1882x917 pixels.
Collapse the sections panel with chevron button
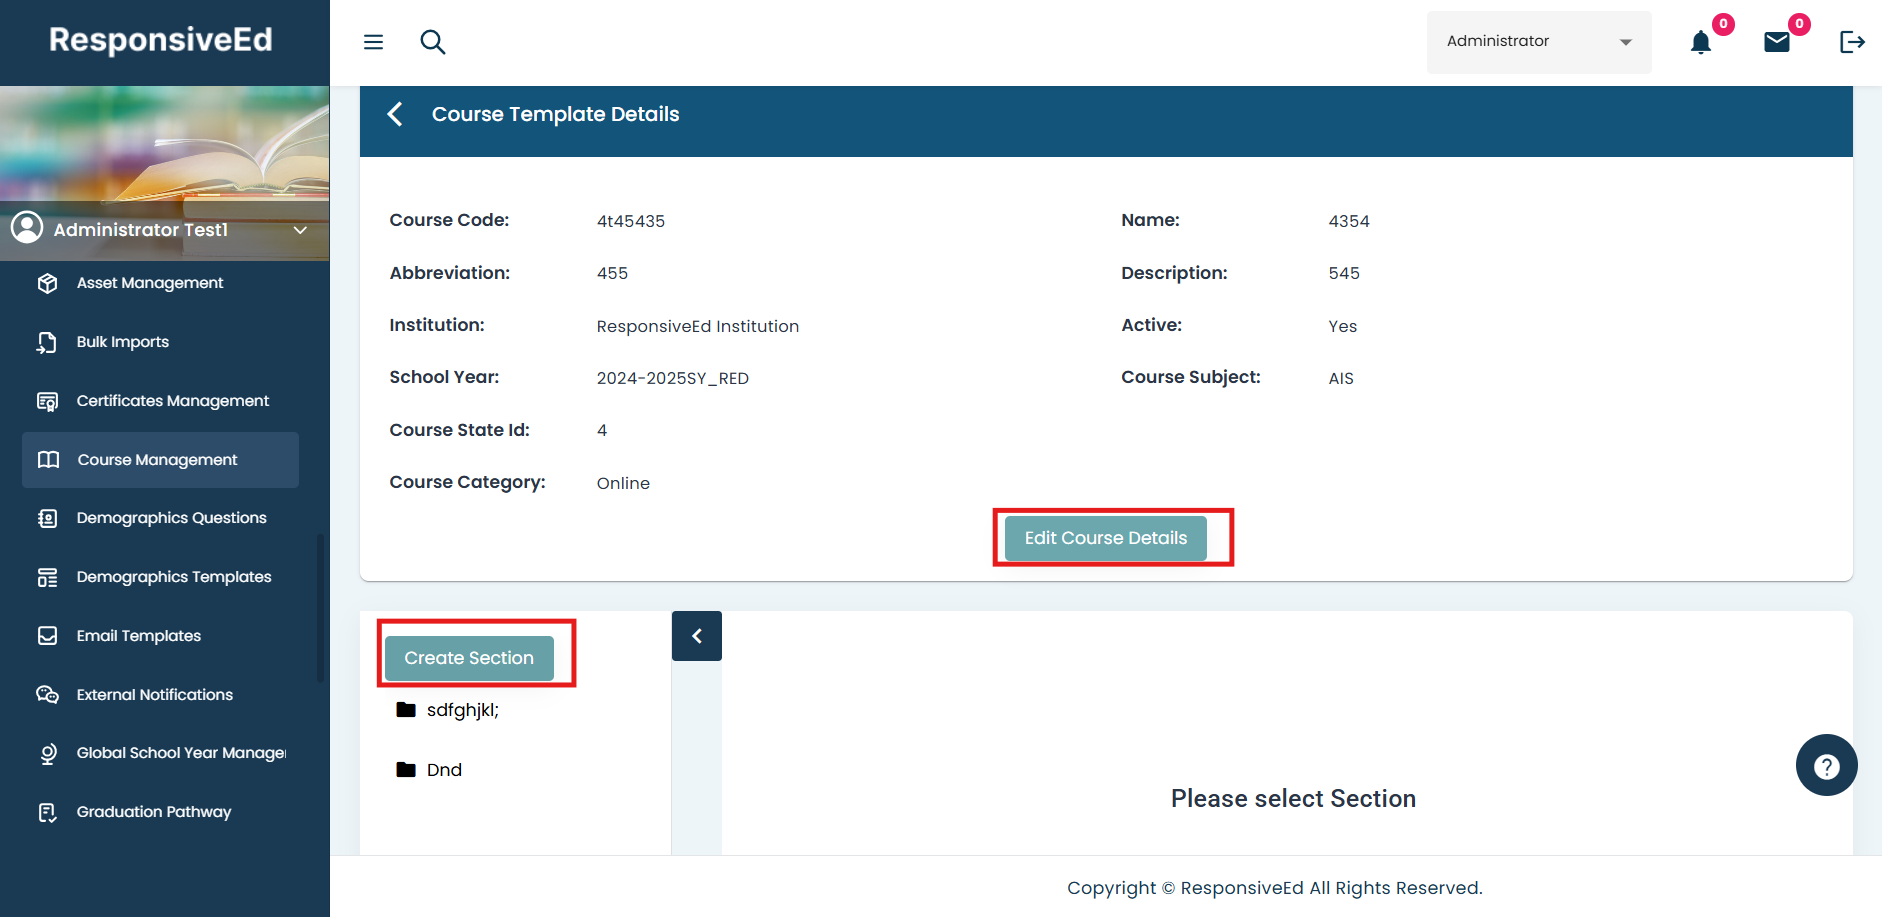tap(697, 636)
